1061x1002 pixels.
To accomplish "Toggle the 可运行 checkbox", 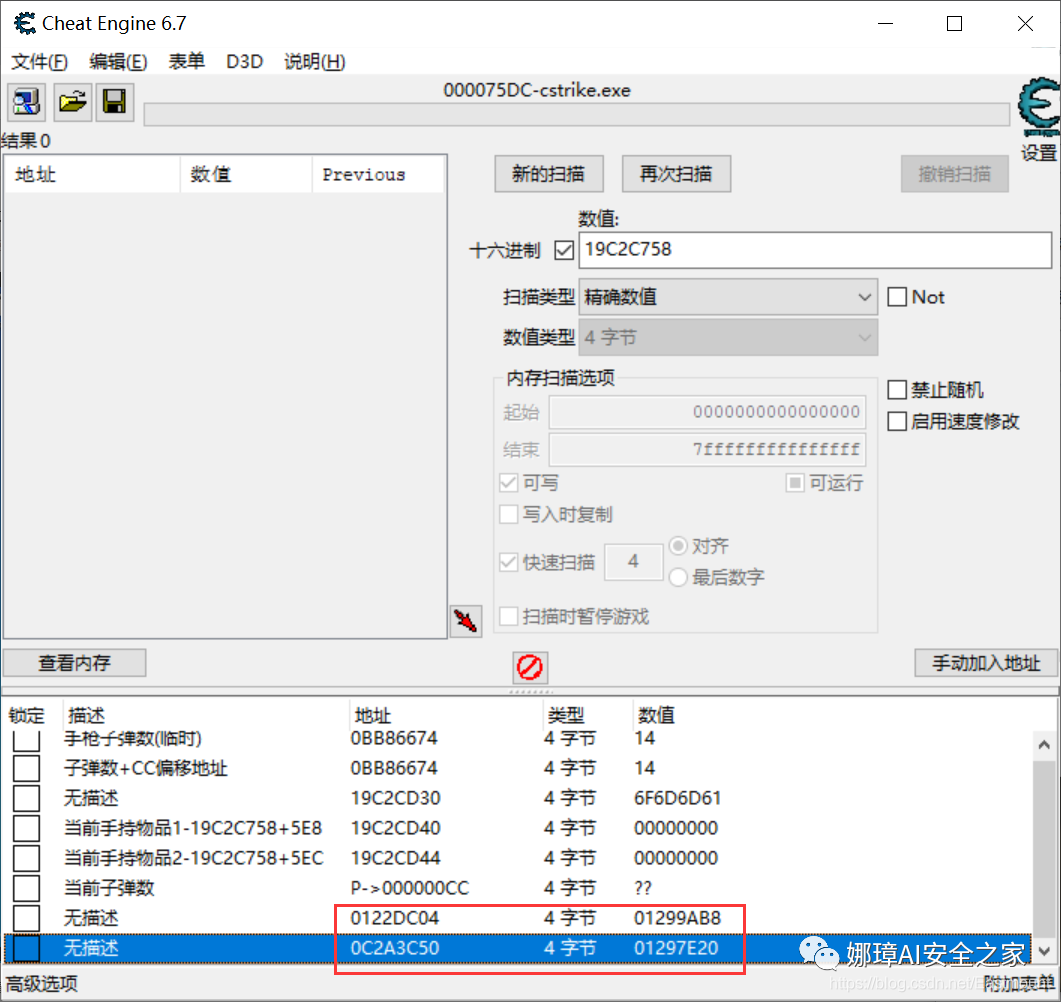I will (x=794, y=483).
